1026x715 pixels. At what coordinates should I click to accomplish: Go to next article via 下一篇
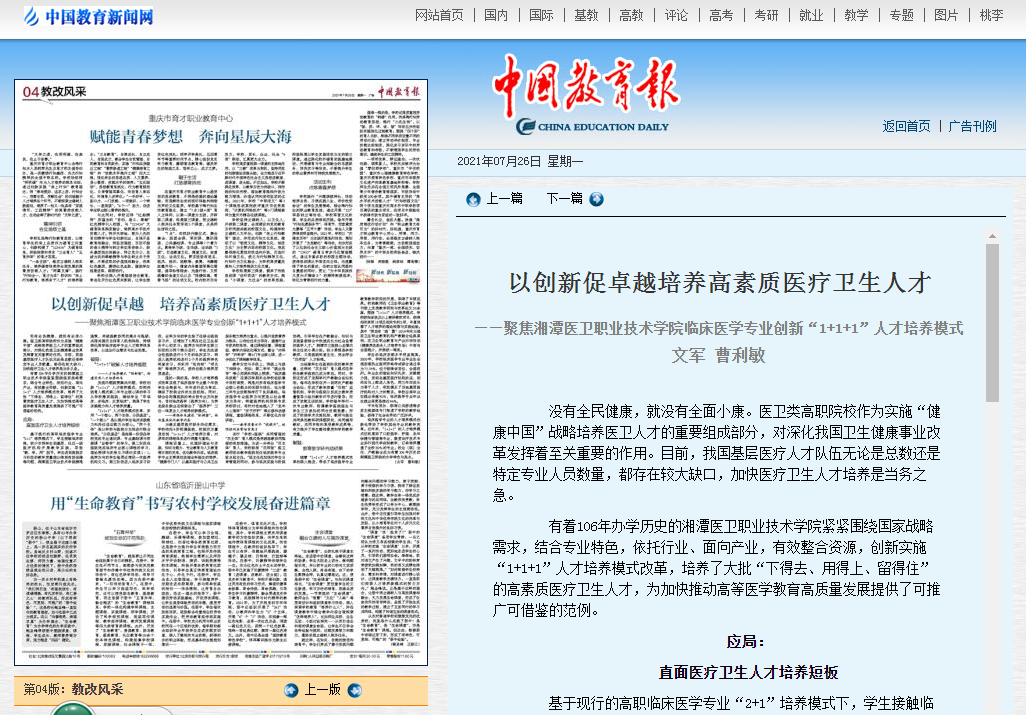pos(565,198)
